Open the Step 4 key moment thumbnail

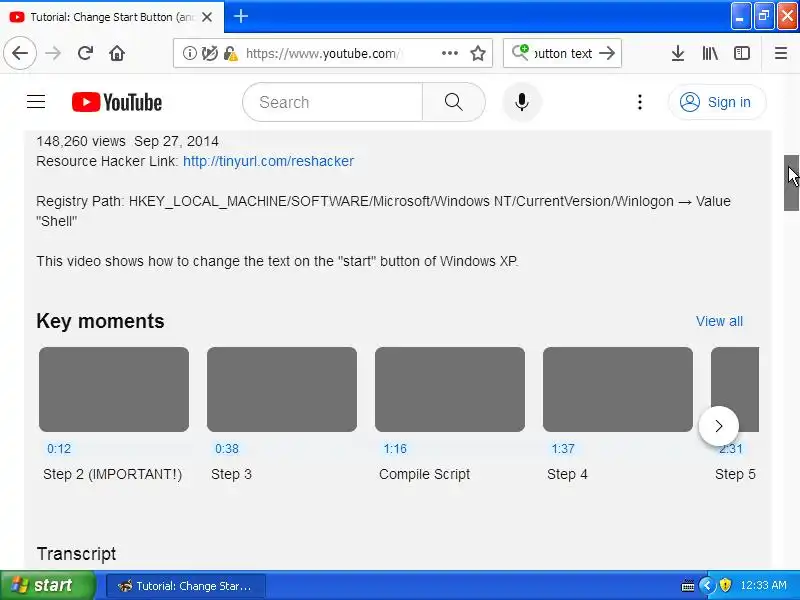coord(618,389)
